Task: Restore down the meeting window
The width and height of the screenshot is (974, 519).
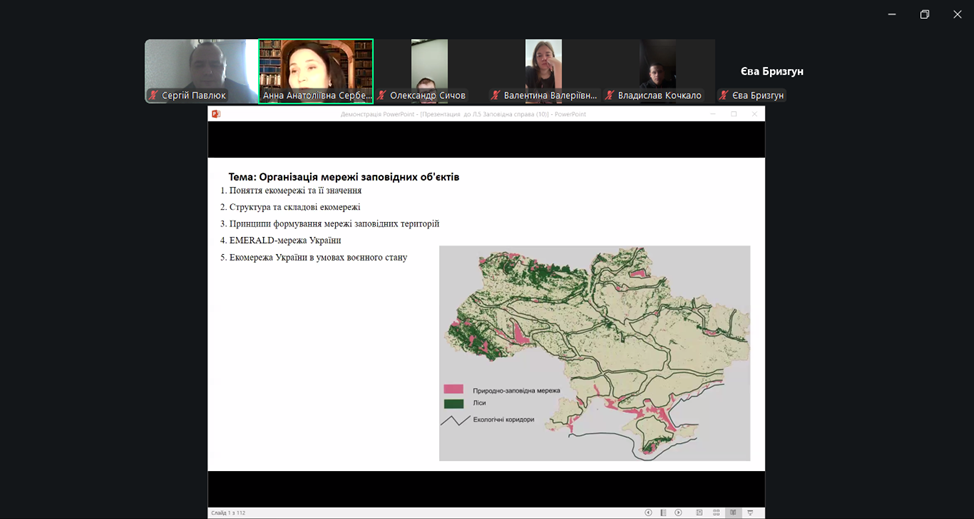Action: (x=924, y=14)
